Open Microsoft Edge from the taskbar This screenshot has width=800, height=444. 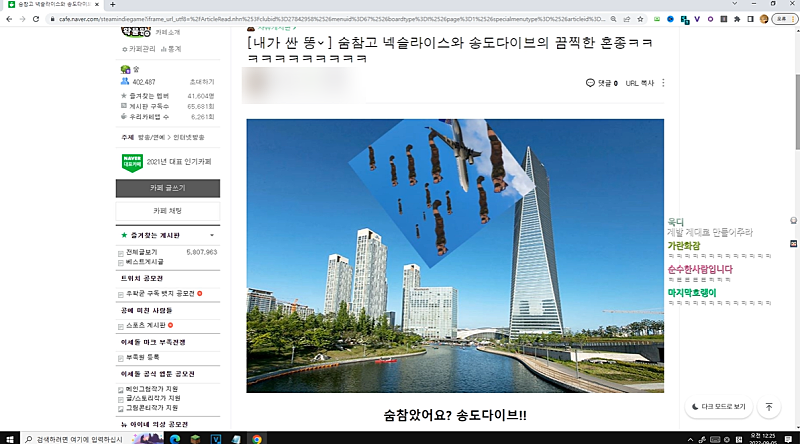point(172,438)
